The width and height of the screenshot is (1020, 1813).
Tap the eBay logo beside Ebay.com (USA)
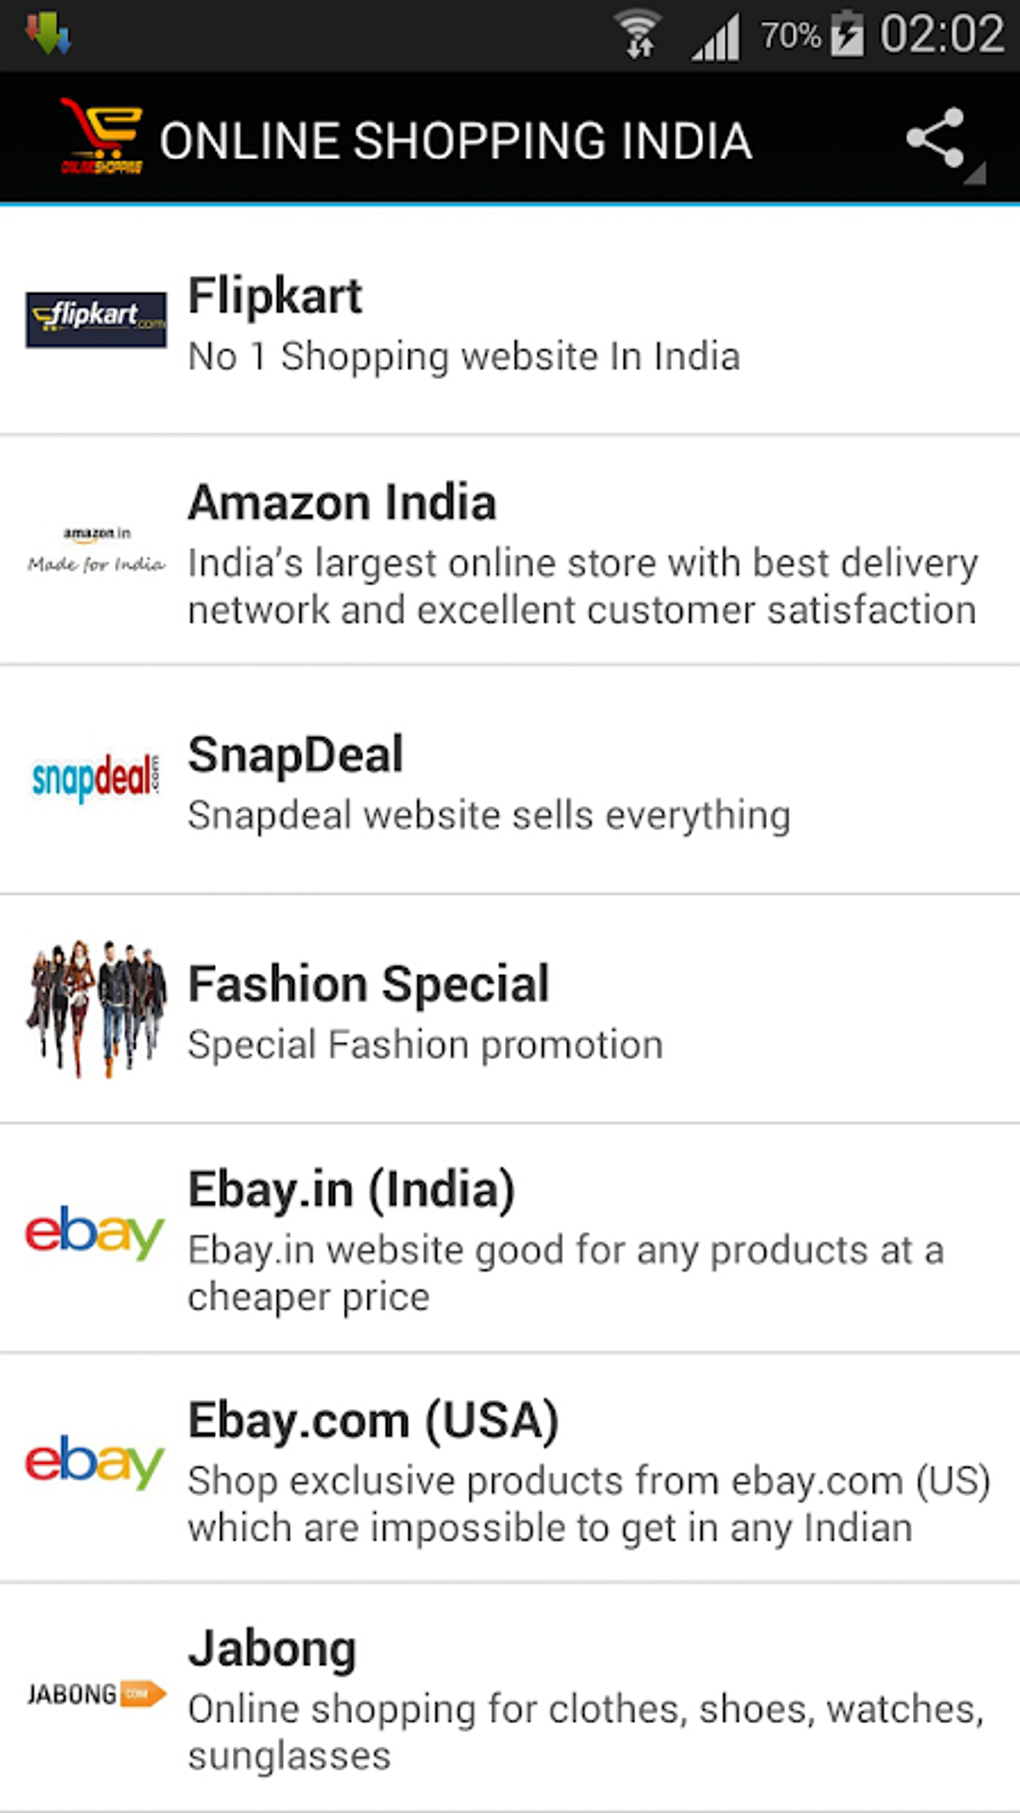95,1463
